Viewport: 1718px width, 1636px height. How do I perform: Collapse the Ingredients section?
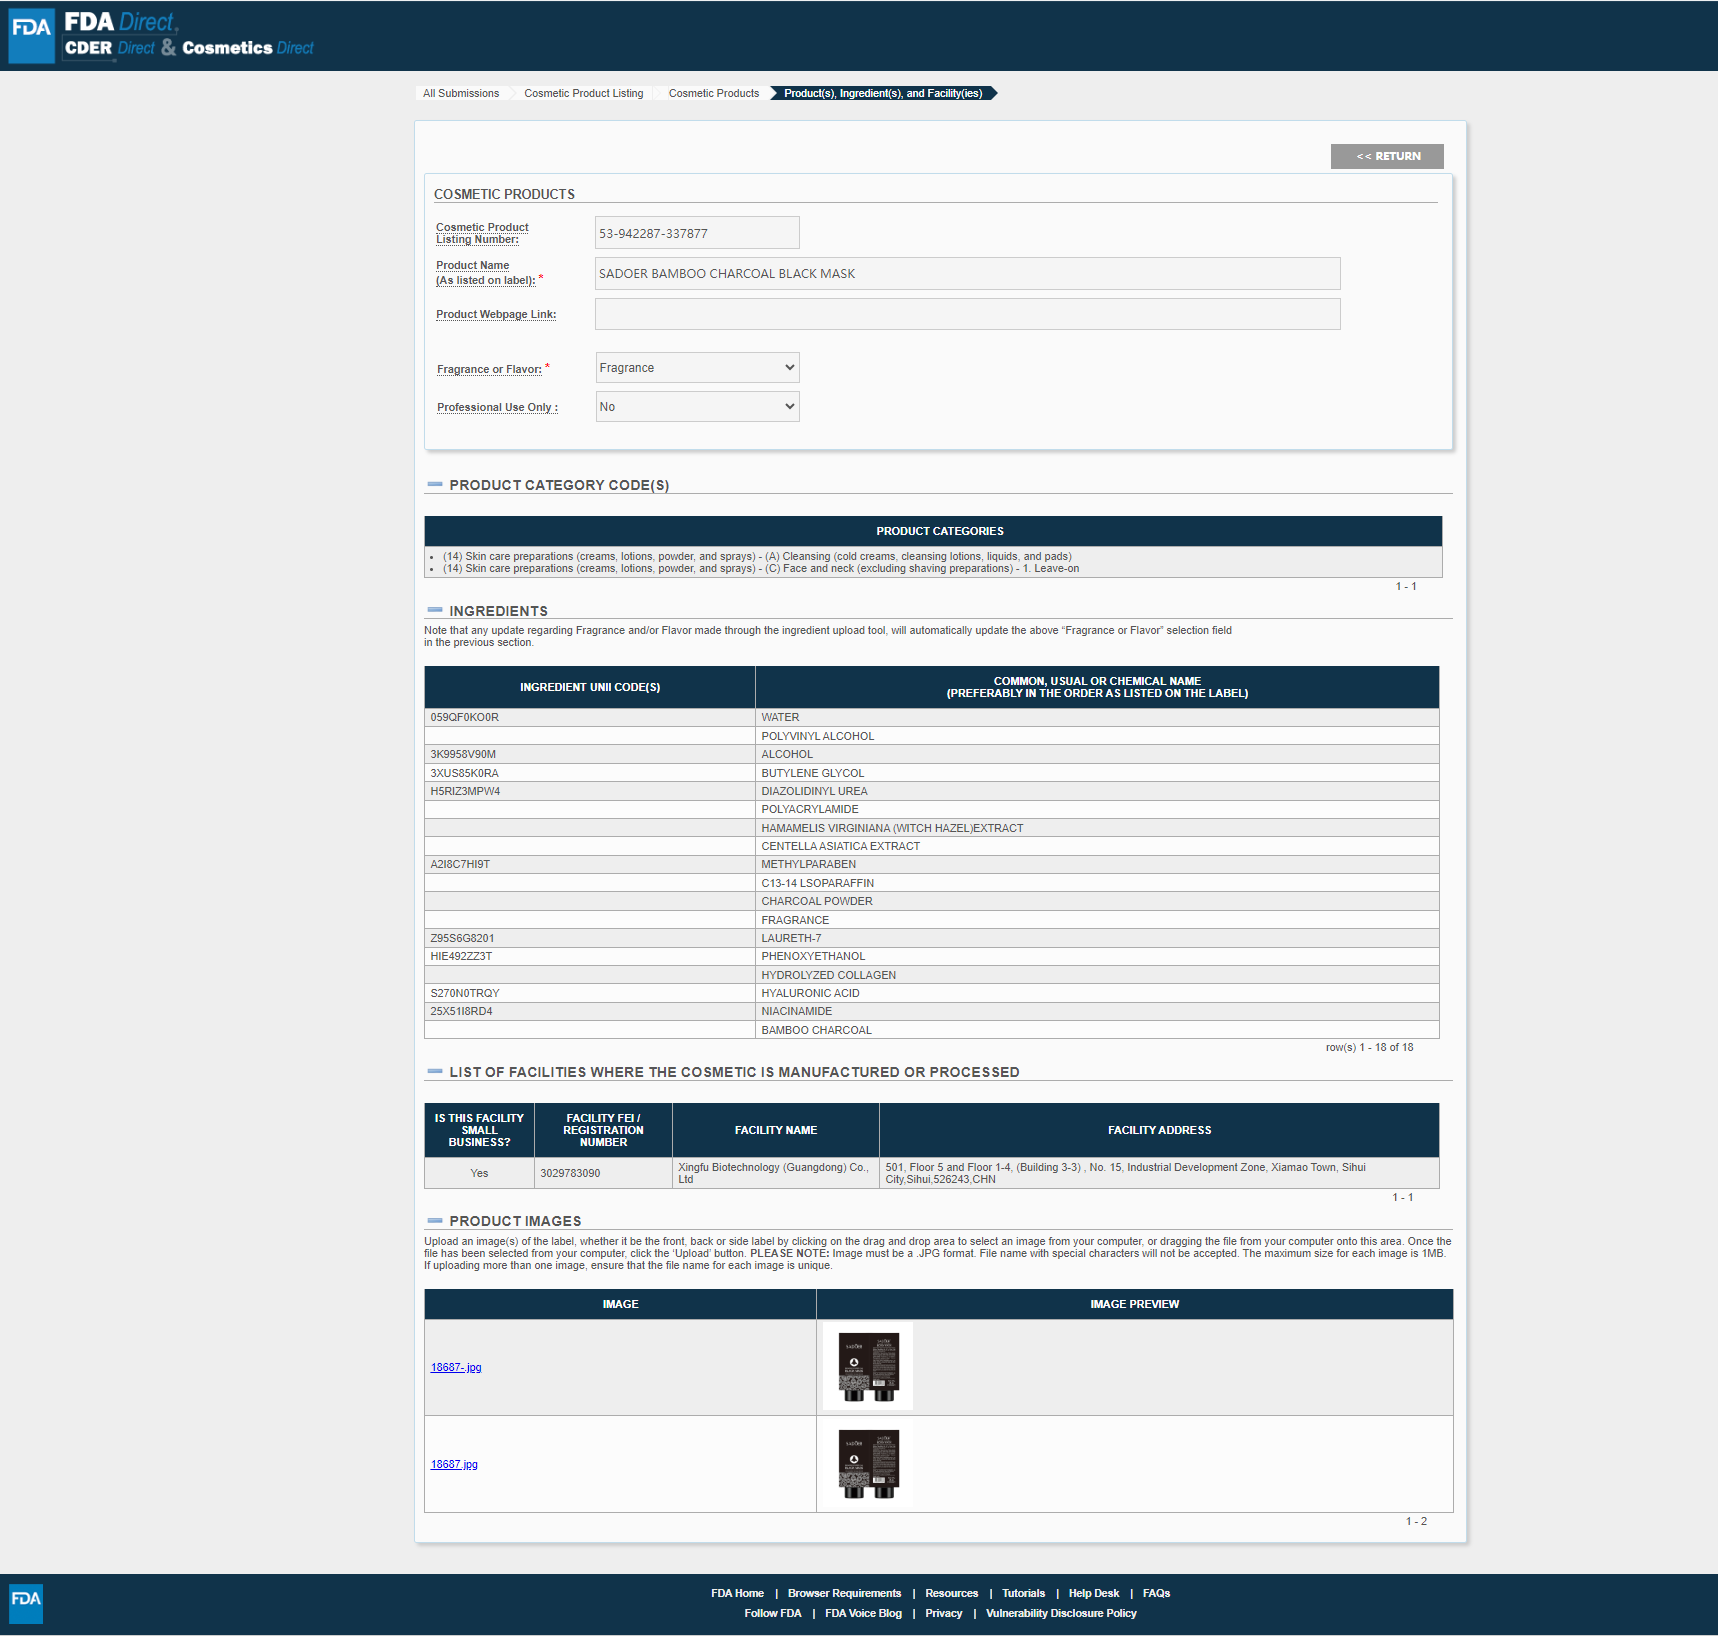click(x=435, y=611)
